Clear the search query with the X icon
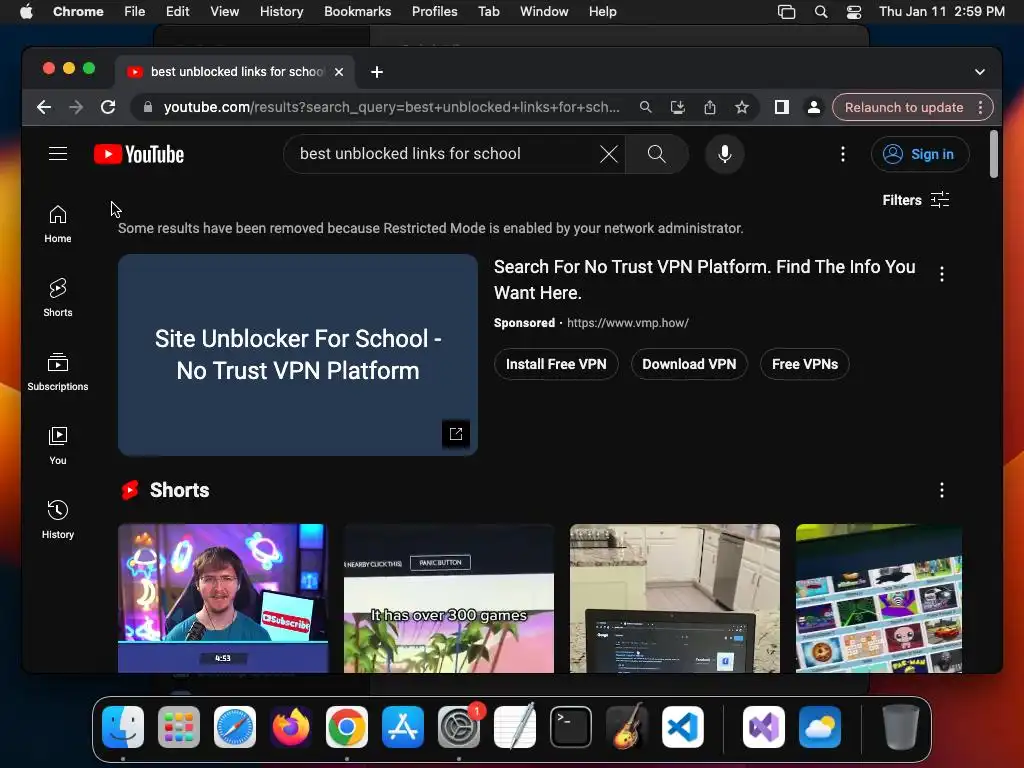The width and height of the screenshot is (1024, 768). pyautogui.click(x=608, y=154)
